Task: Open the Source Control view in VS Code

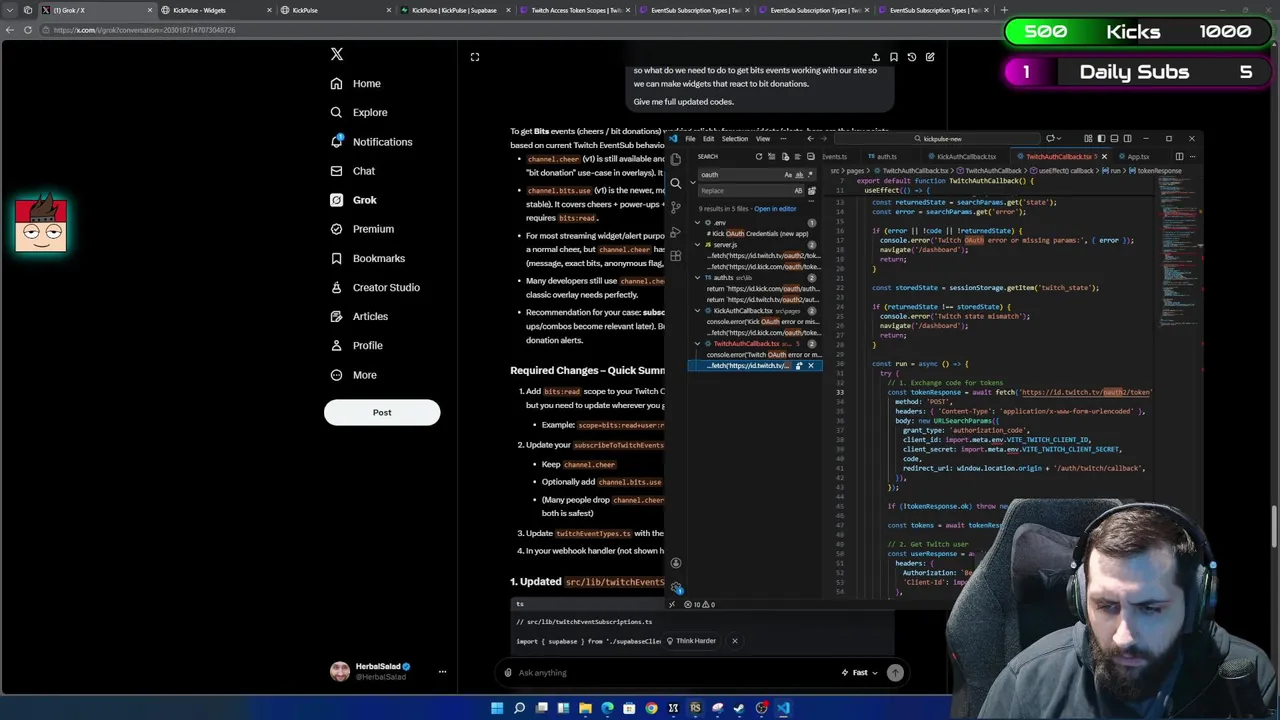Action: coord(676,207)
